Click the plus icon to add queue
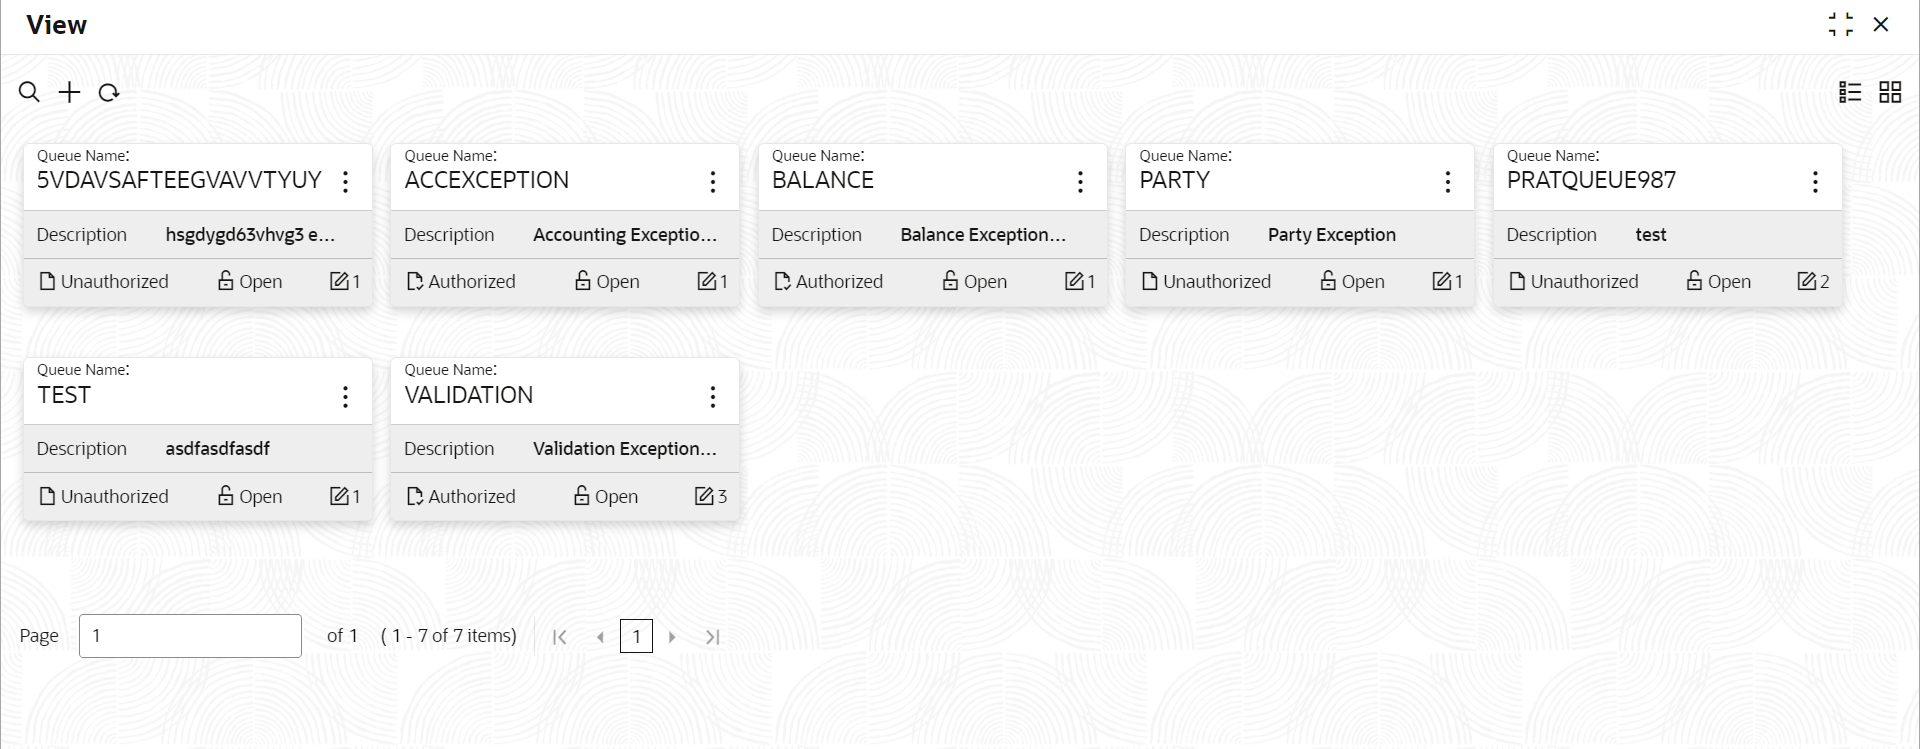The height and width of the screenshot is (749, 1920). point(69,93)
